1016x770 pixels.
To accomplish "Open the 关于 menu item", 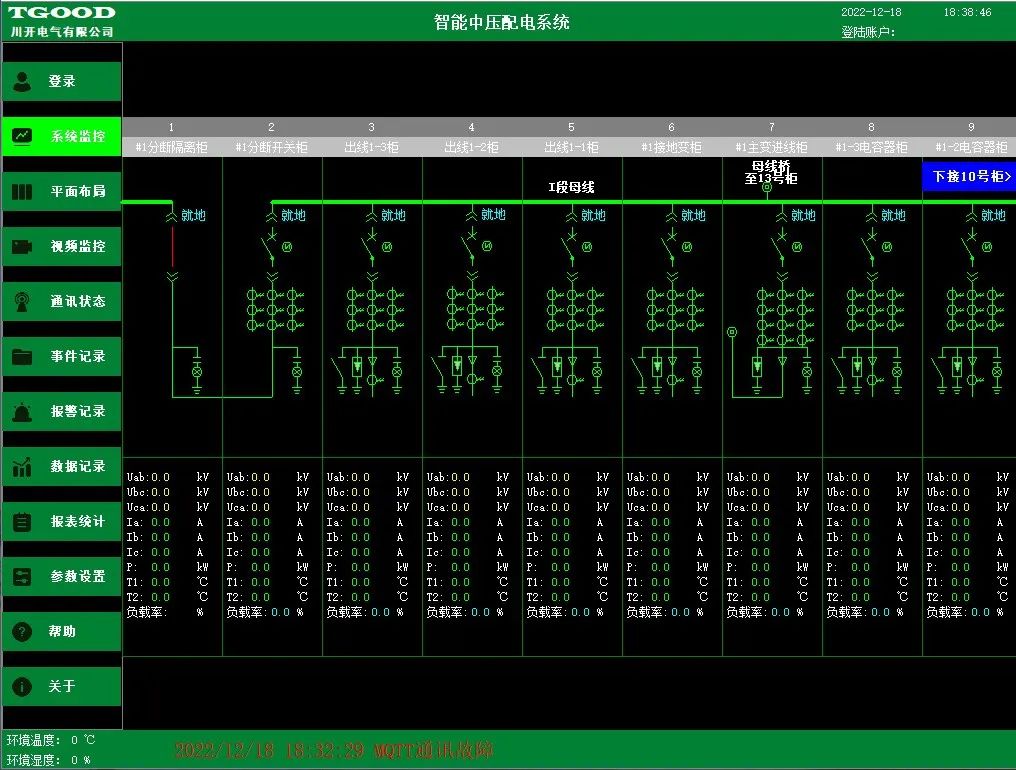I will pyautogui.click(x=62, y=686).
